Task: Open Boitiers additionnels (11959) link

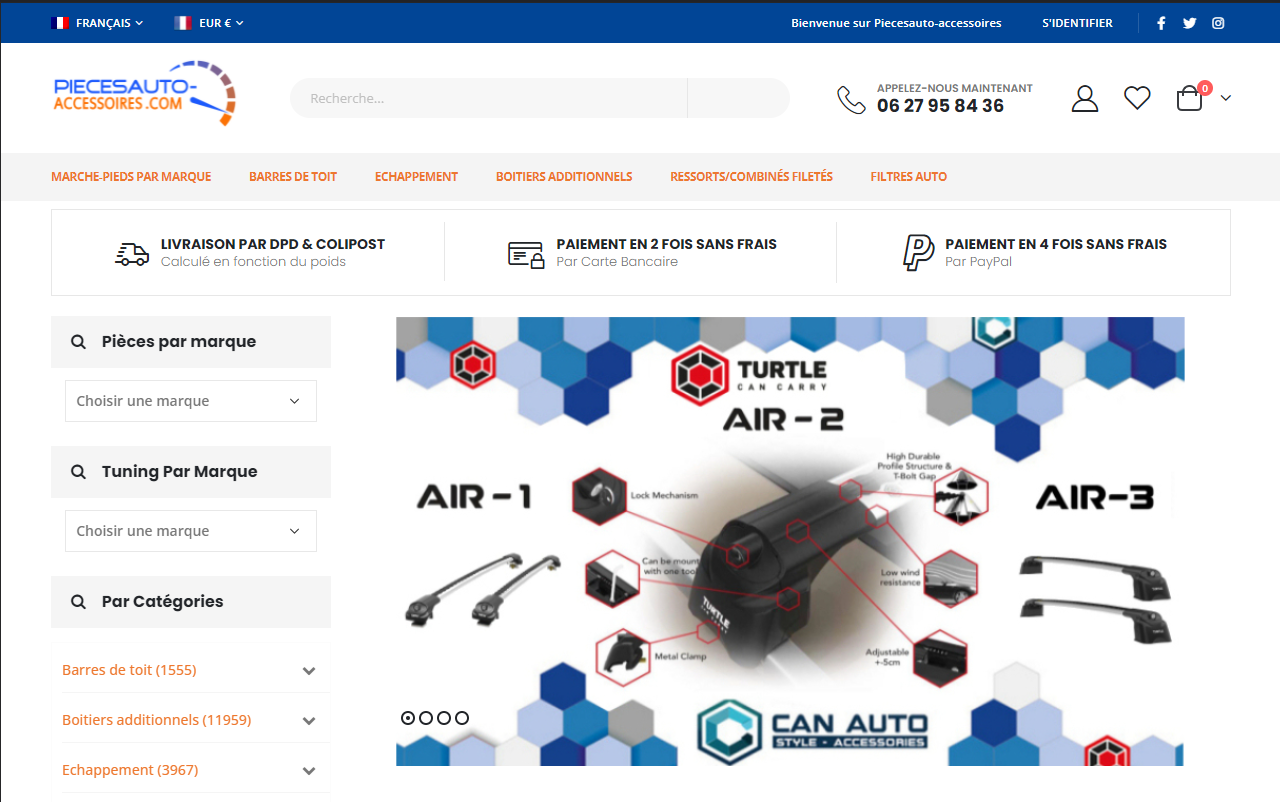Action: pos(156,720)
